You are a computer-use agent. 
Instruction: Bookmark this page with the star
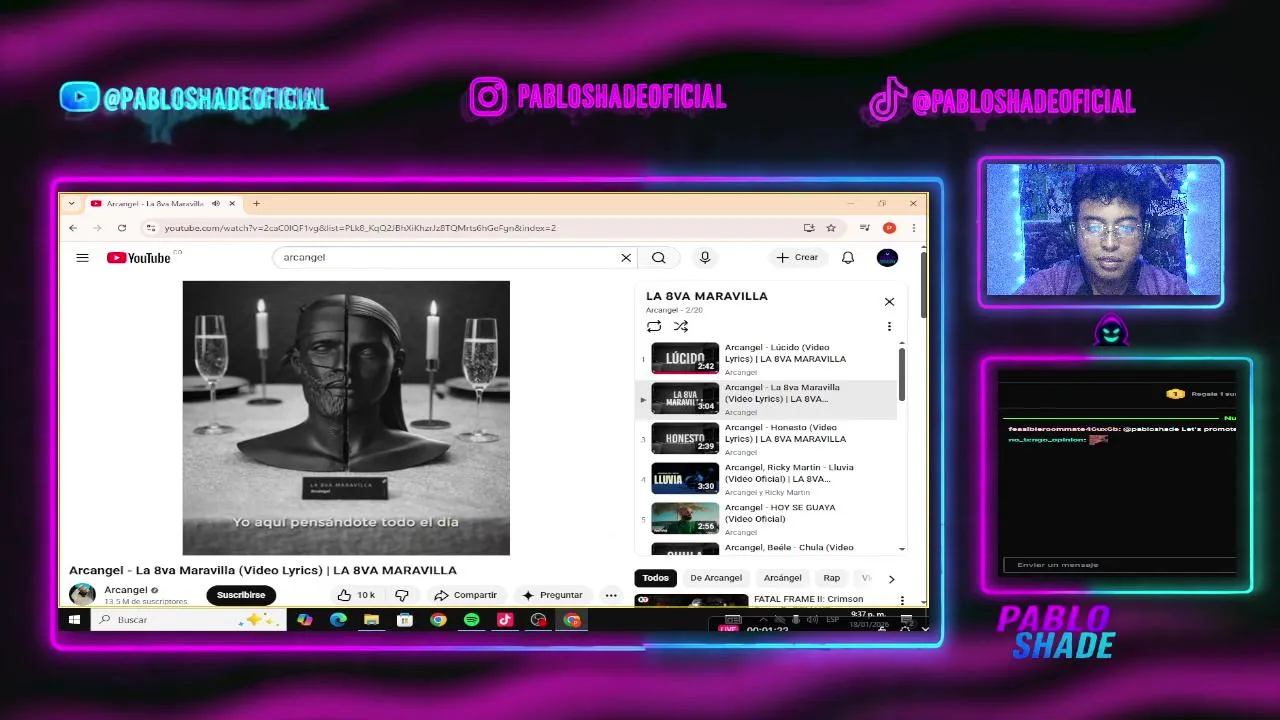pyautogui.click(x=831, y=228)
